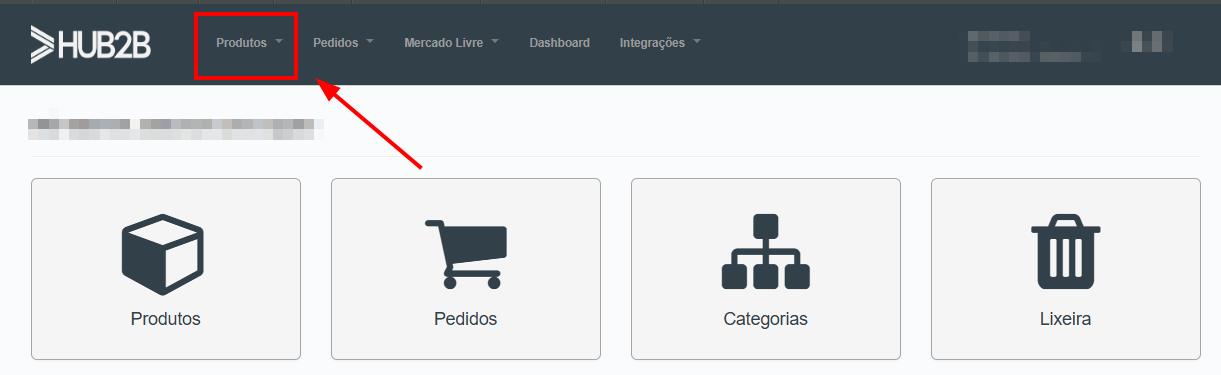Click caret arrow next to Pedidos
The width and height of the screenshot is (1221, 375).
pyautogui.click(x=370, y=42)
